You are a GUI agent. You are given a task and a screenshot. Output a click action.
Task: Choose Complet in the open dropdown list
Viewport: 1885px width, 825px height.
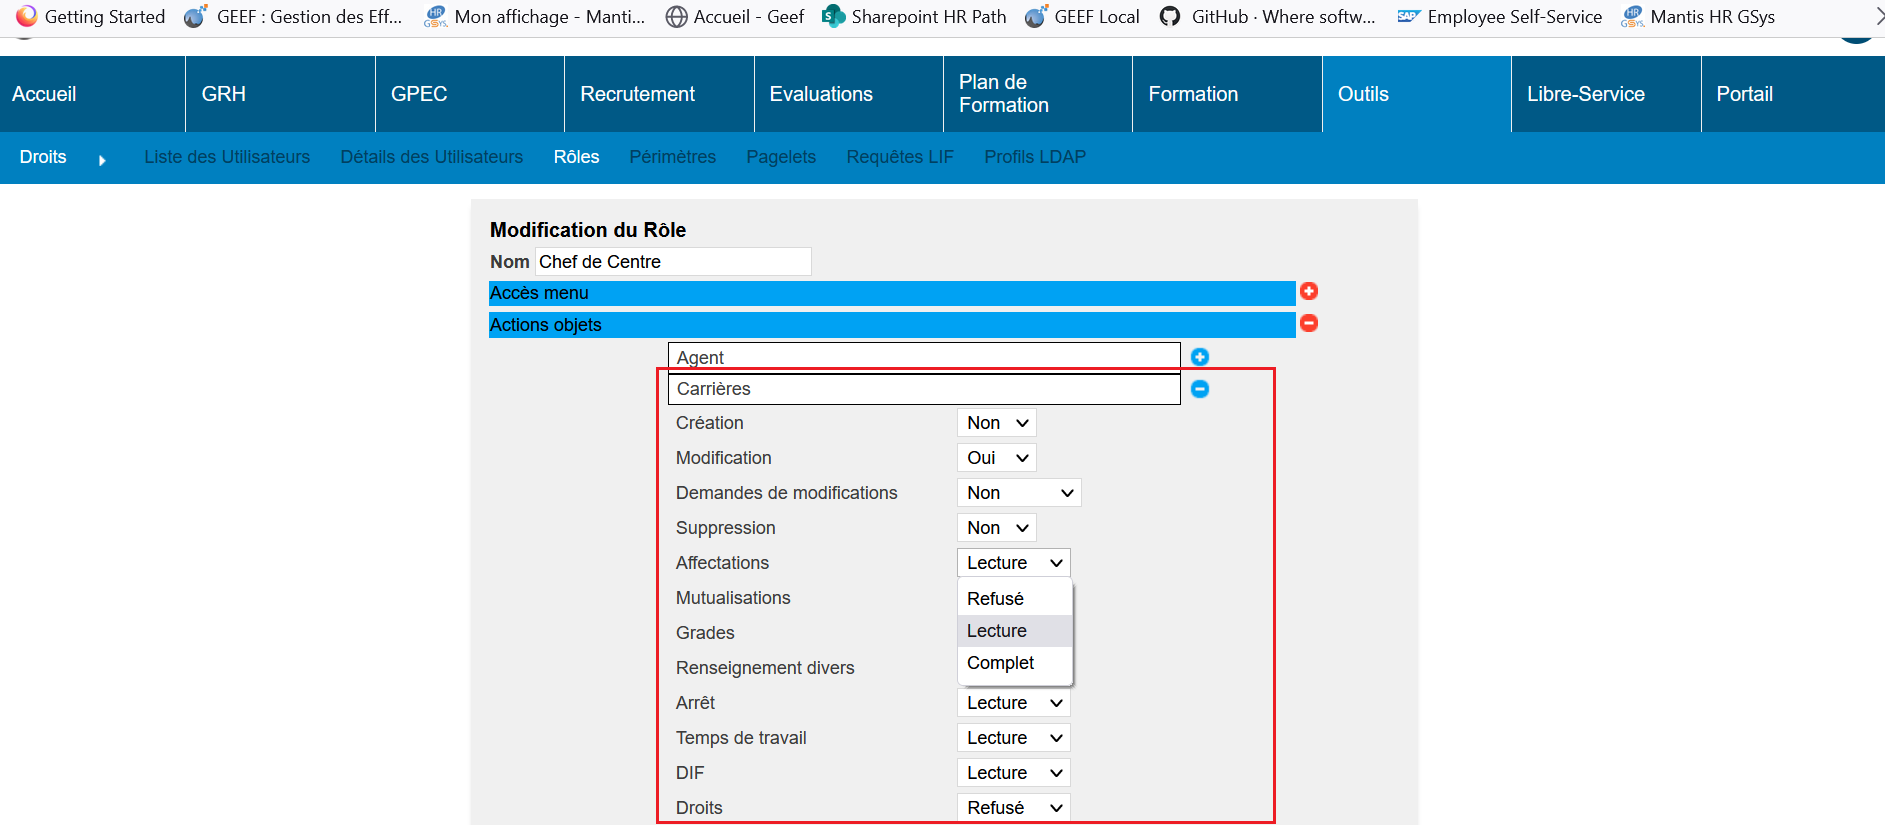(1001, 663)
